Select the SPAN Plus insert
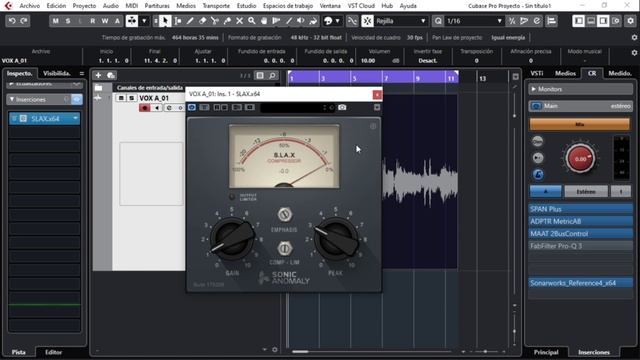The width and height of the screenshot is (640, 360). [x=580, y=209]
